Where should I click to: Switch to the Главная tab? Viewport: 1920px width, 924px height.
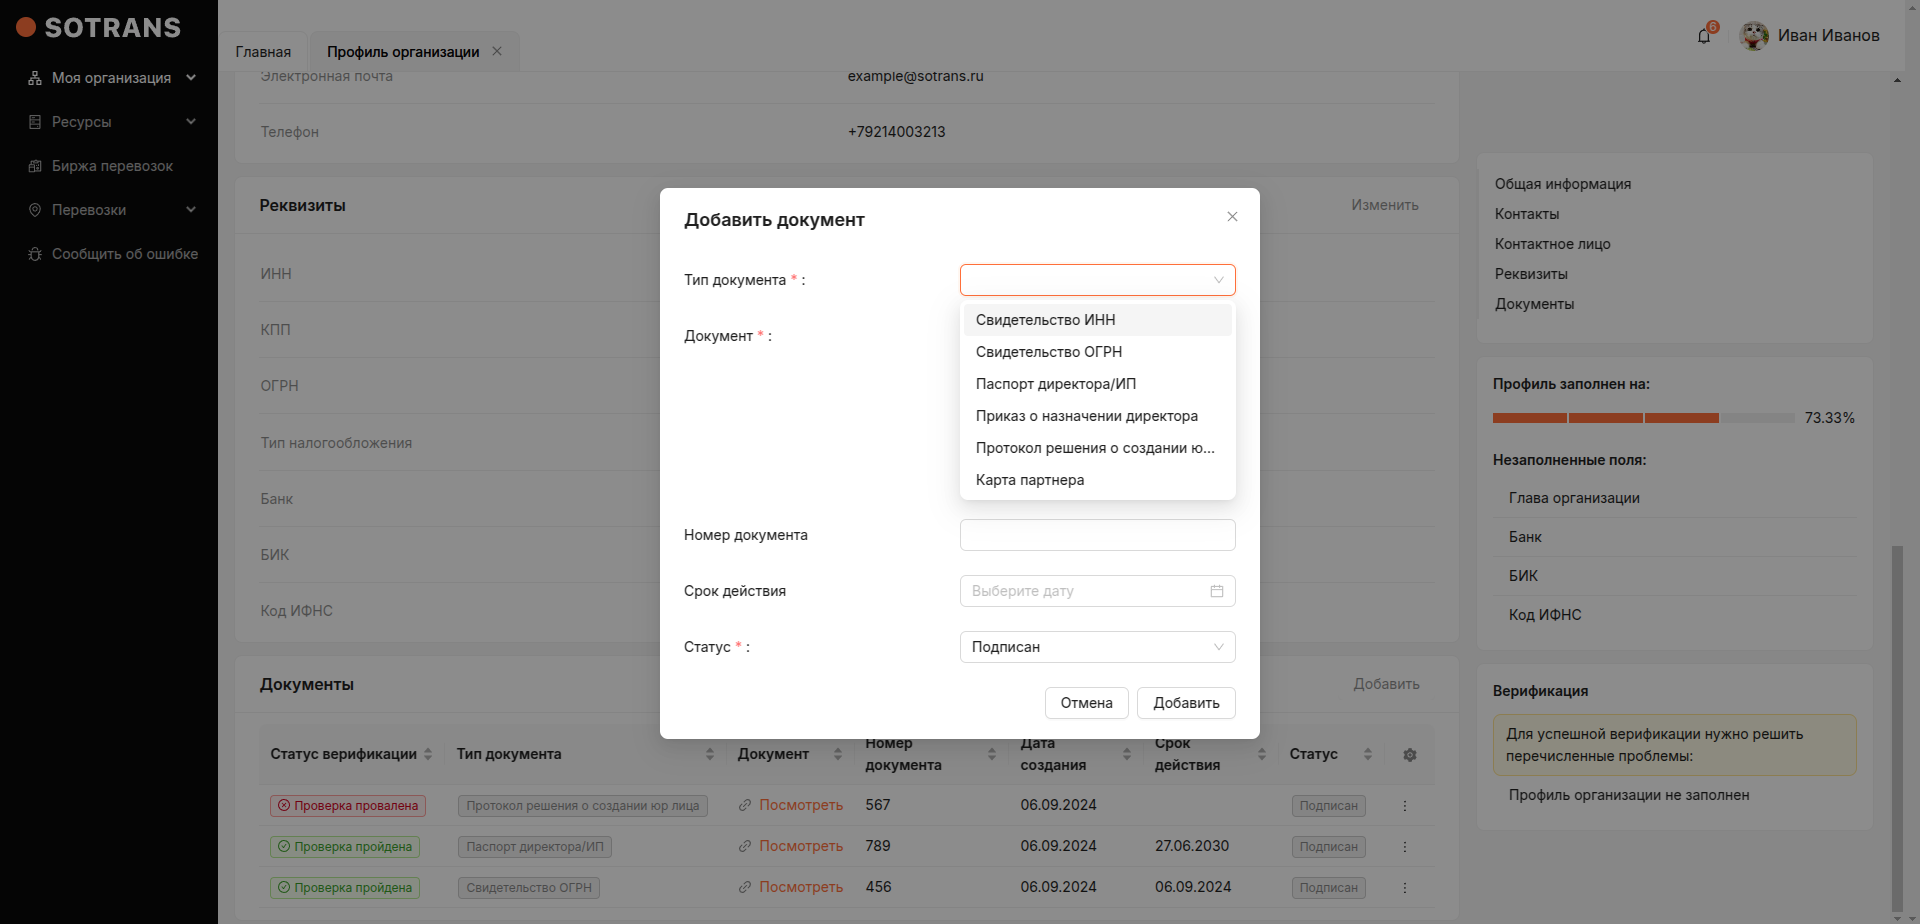click(263, 52)
